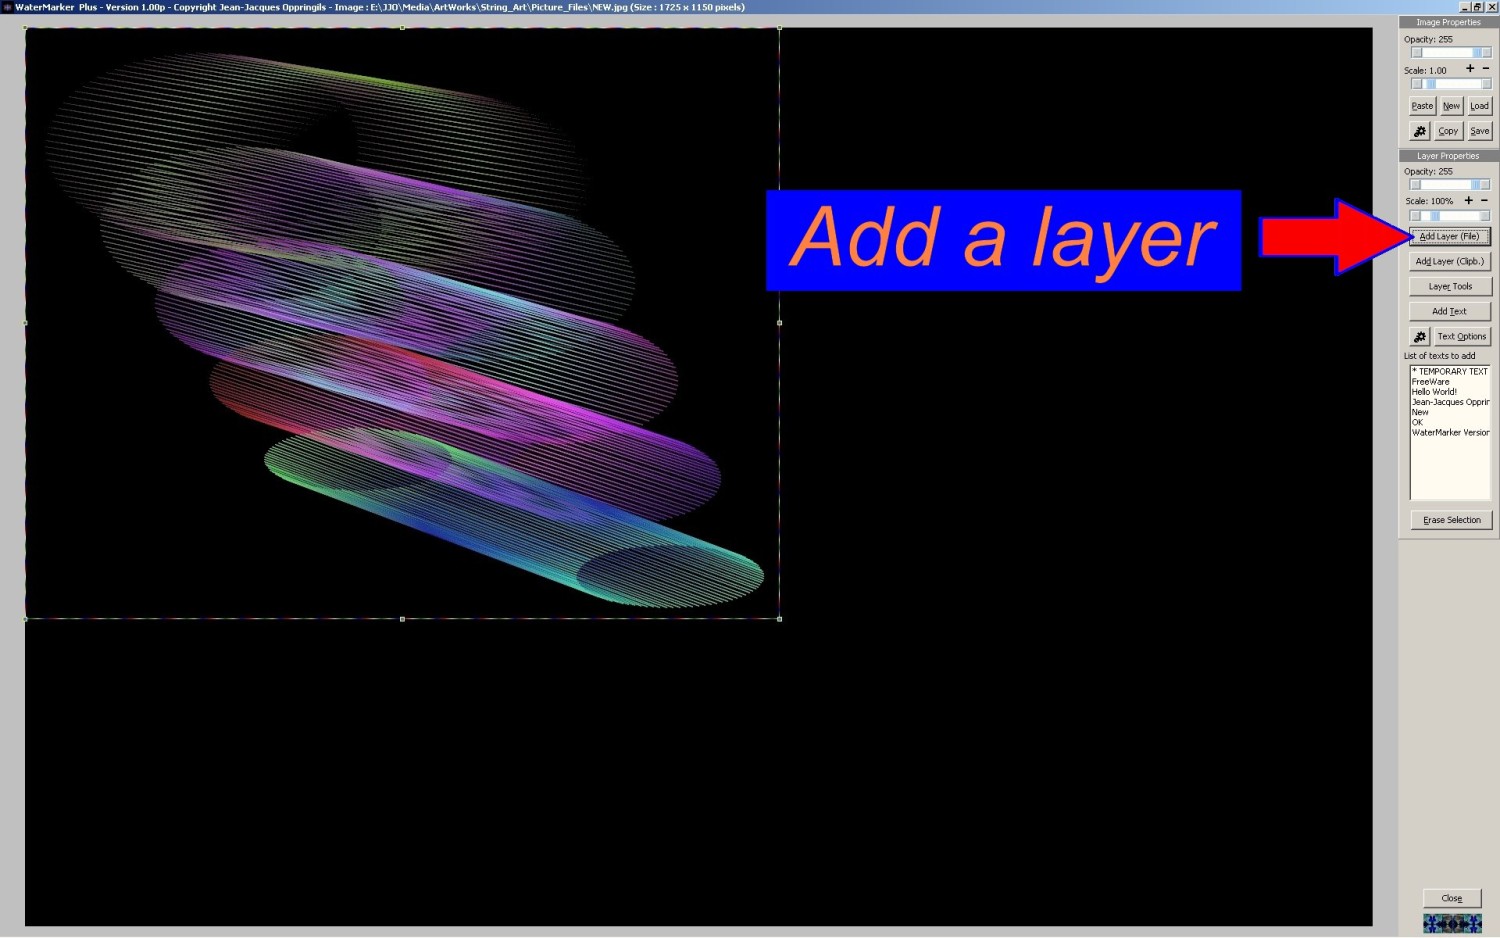
Task: Add a layer from clipboard
Action: click(x=1449, y=262)
